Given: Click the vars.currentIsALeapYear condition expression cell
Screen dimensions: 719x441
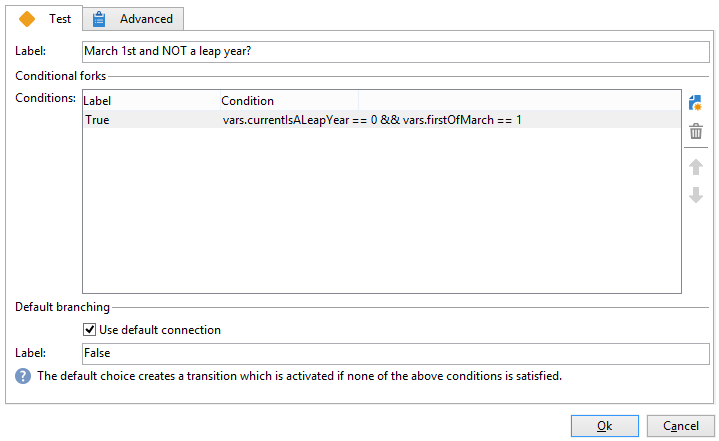Looking at the screenshot, I should pyautogui.click(x=372, y=120).
